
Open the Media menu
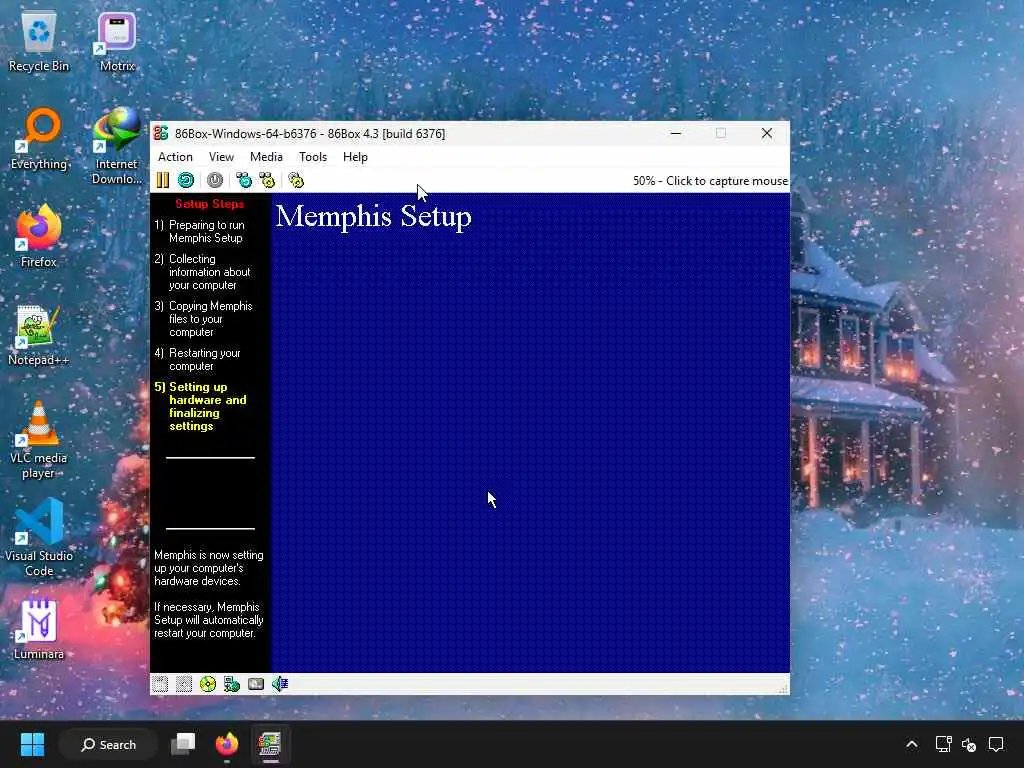(266, 157)
